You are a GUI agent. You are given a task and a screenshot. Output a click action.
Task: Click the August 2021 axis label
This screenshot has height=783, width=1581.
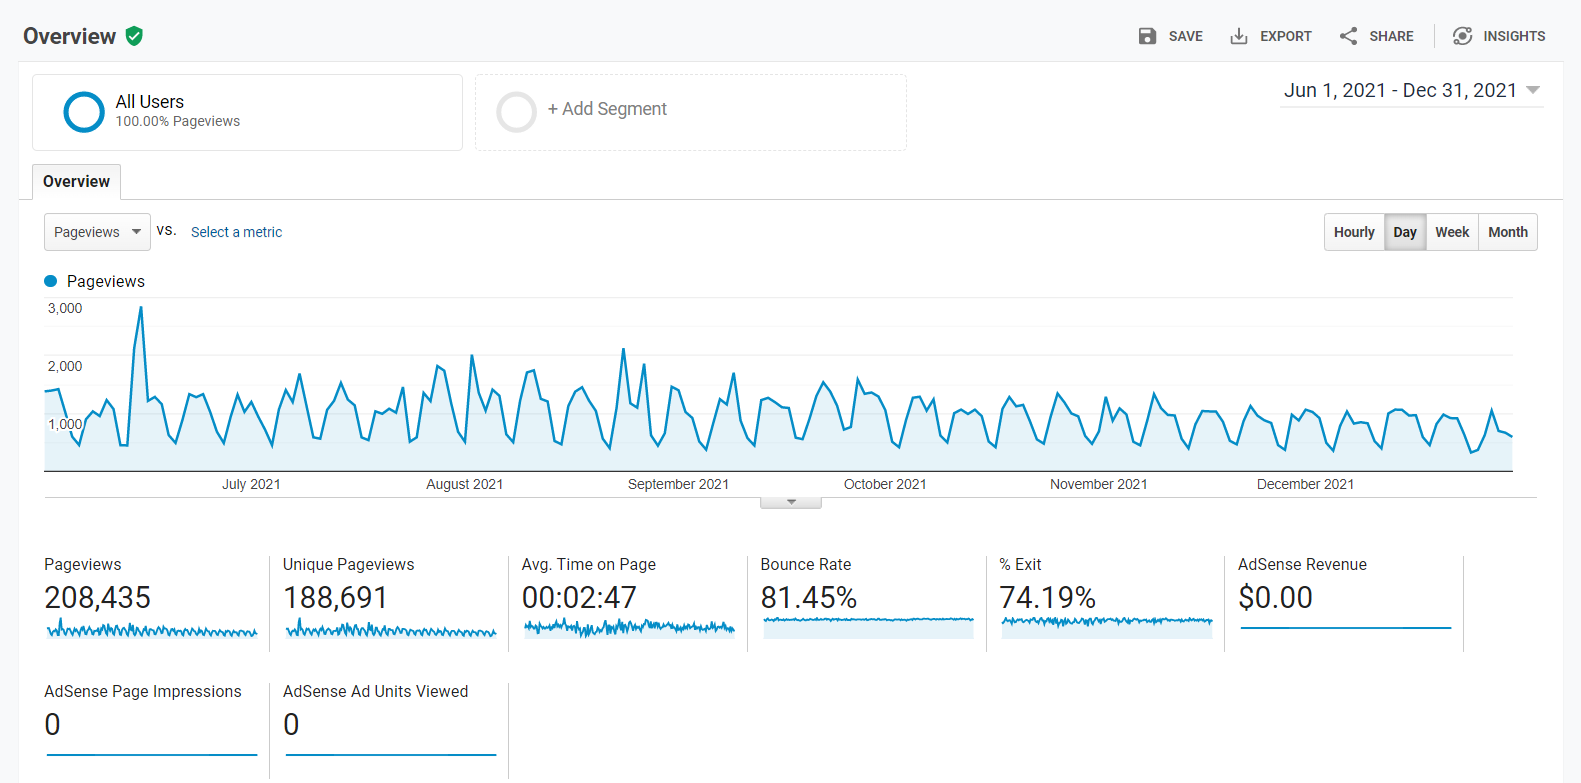[x=465, y=484]
